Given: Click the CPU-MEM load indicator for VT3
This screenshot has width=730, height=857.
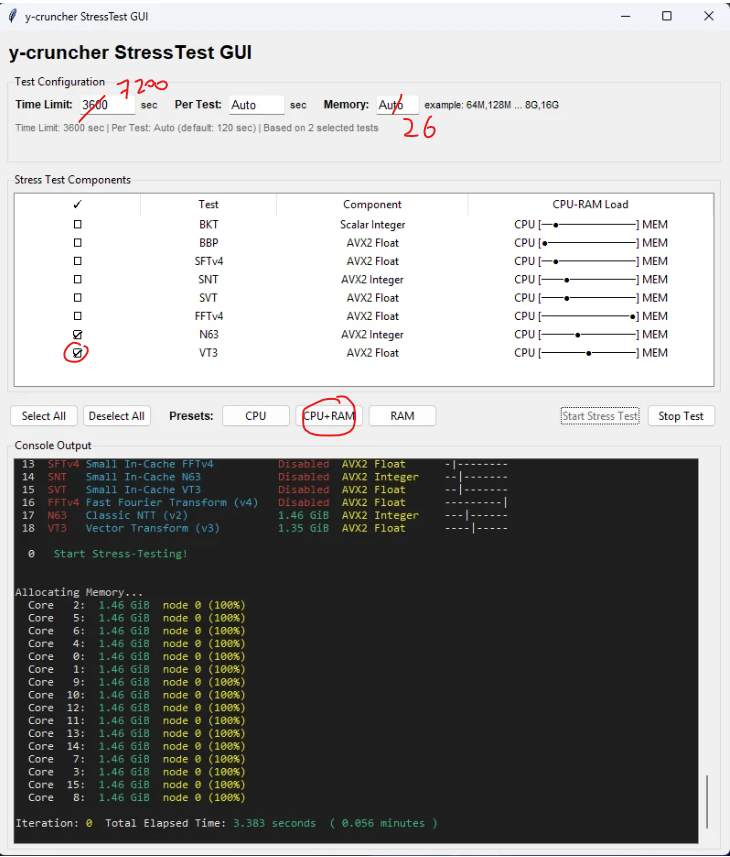Looking at the screenshot, I should pyautogui.click(x=590, y=353).
